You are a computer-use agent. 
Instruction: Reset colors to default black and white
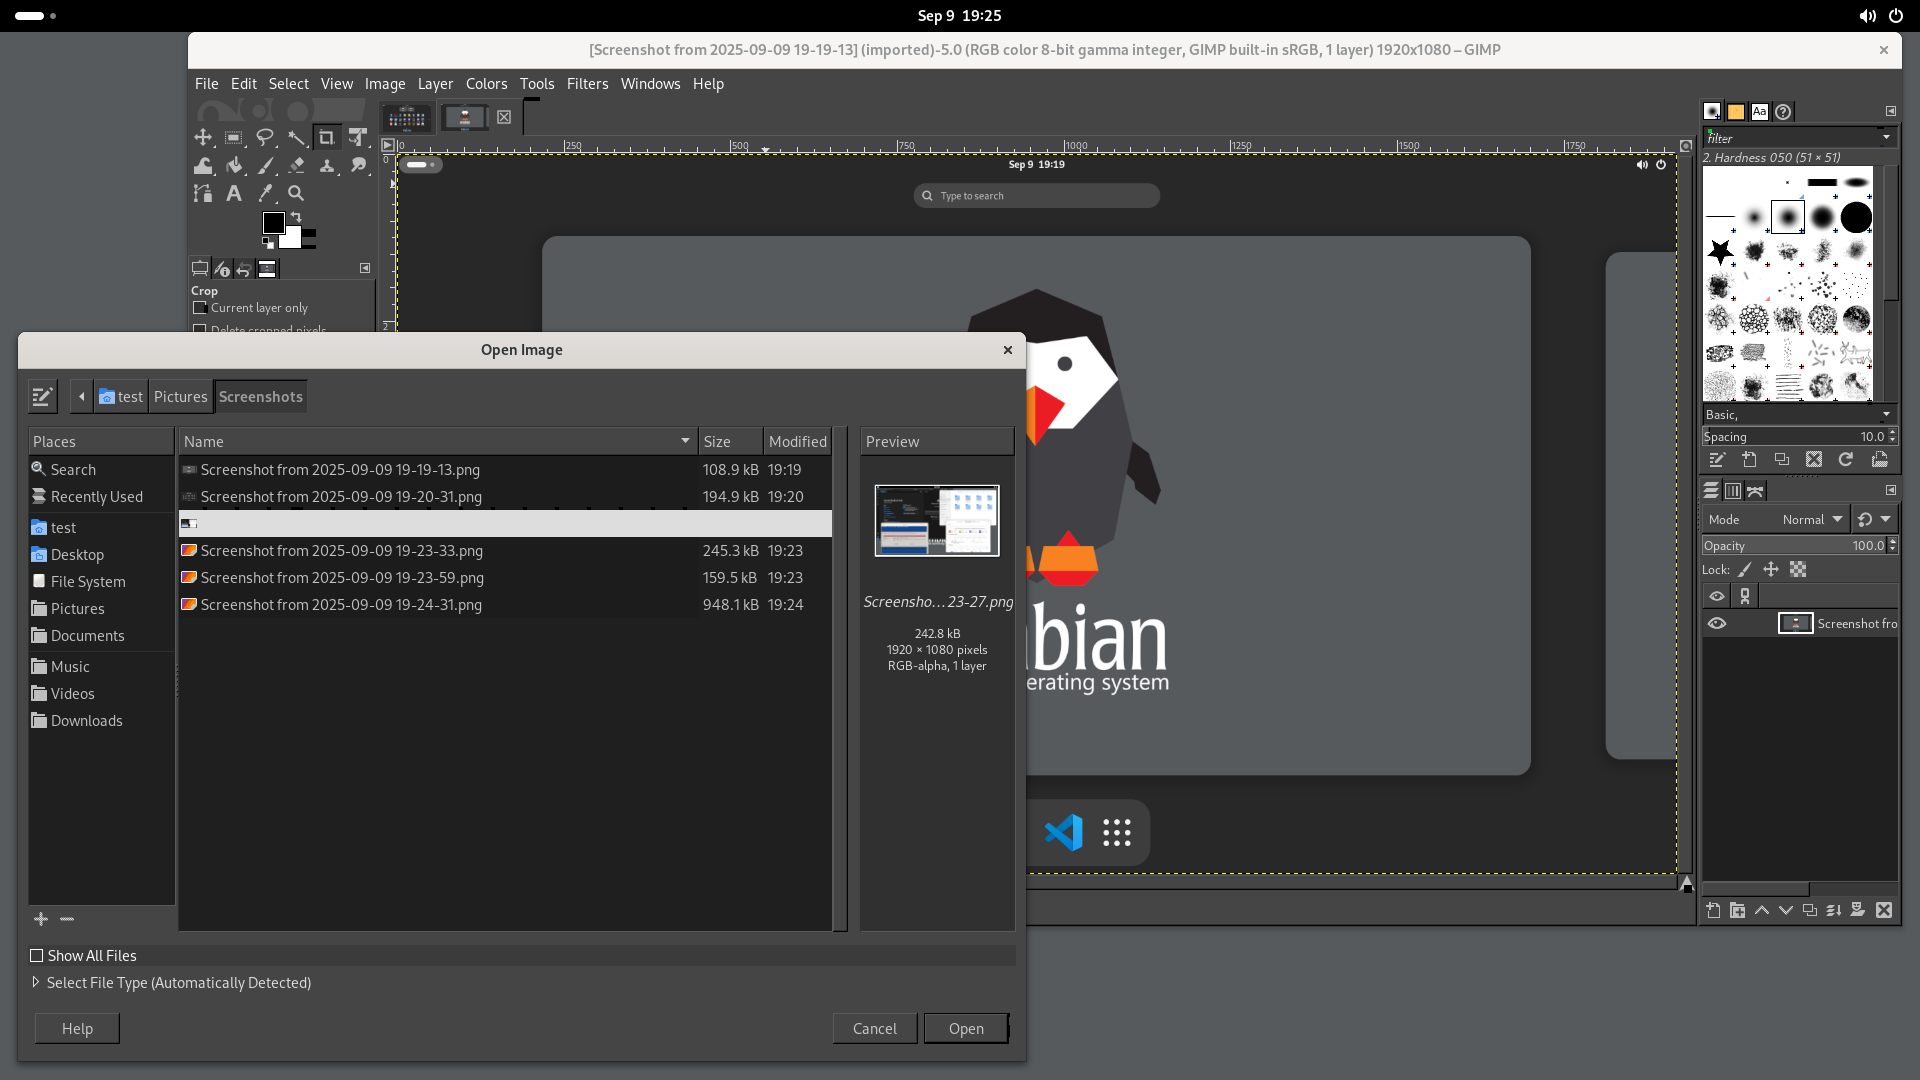click(x=268, y=242)
